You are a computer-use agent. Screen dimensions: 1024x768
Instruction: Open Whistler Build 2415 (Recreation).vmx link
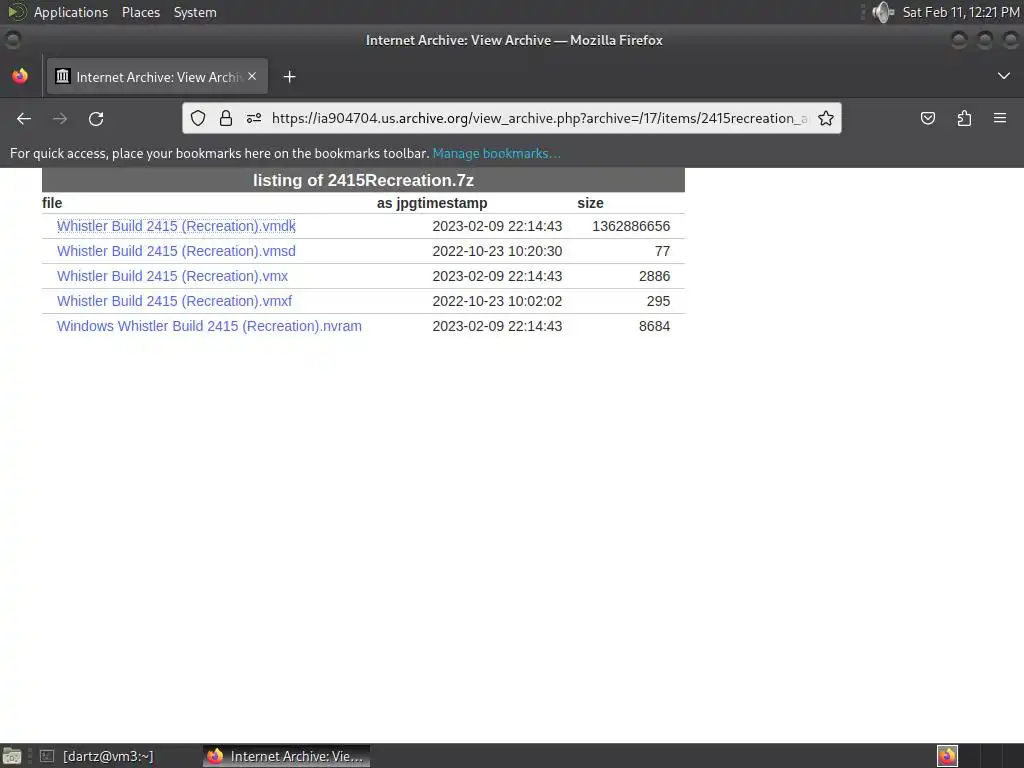[x=172, y=276]
